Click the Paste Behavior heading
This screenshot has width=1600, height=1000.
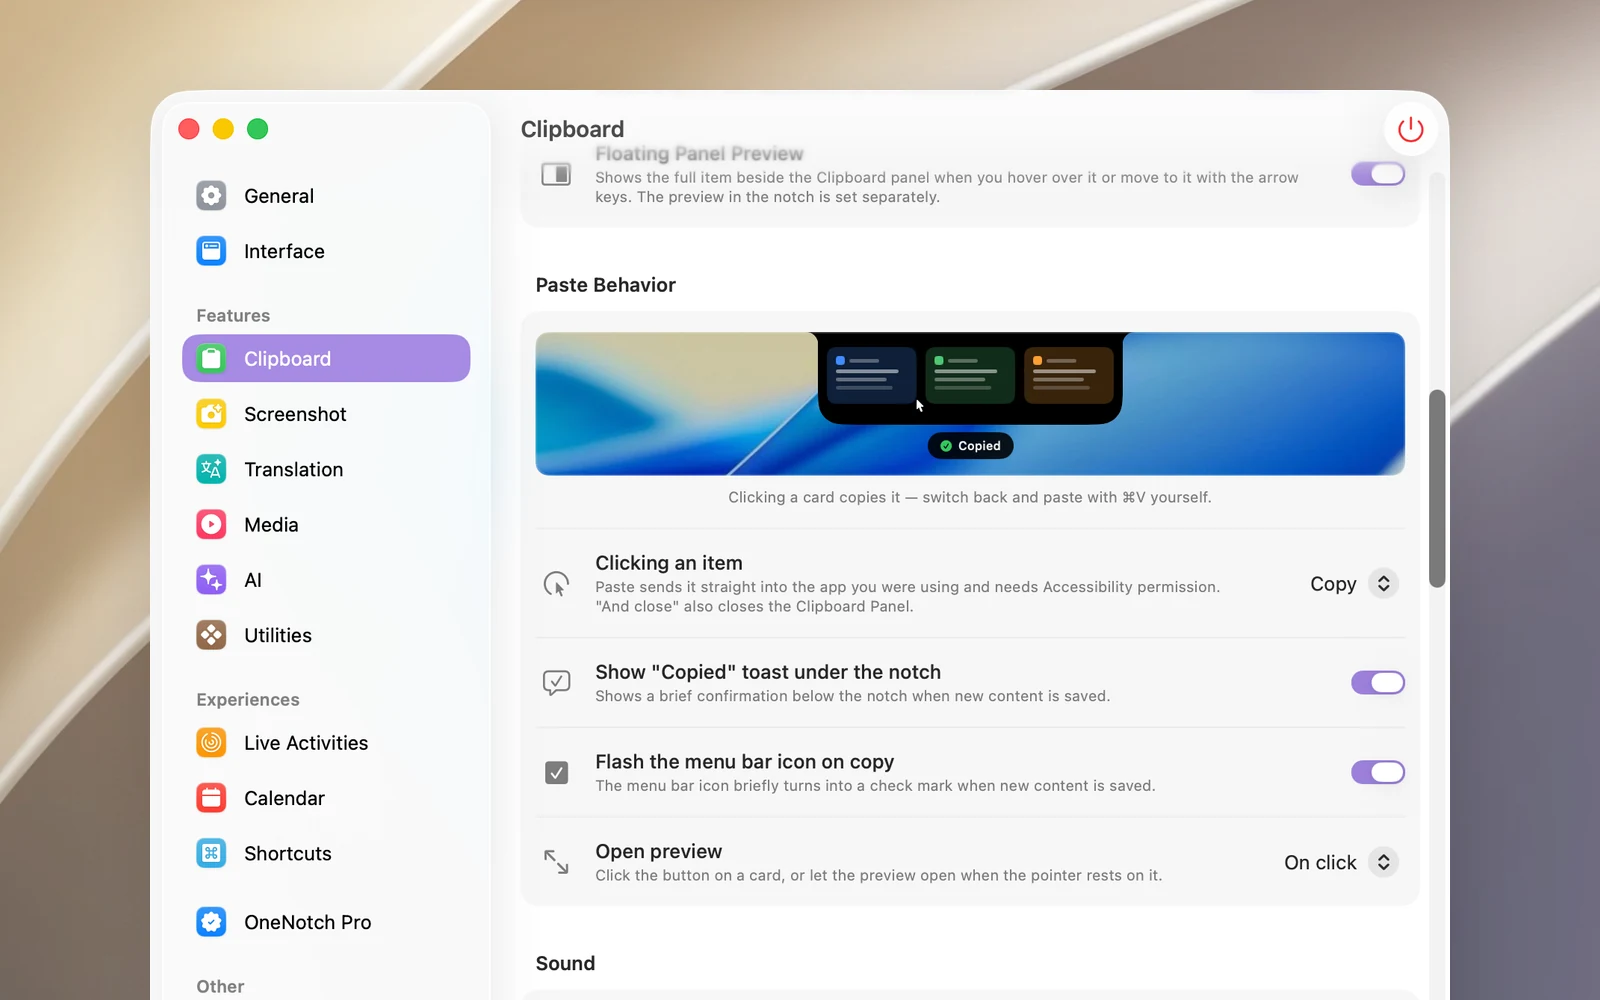pyautogui.click(x=606, y=285)
